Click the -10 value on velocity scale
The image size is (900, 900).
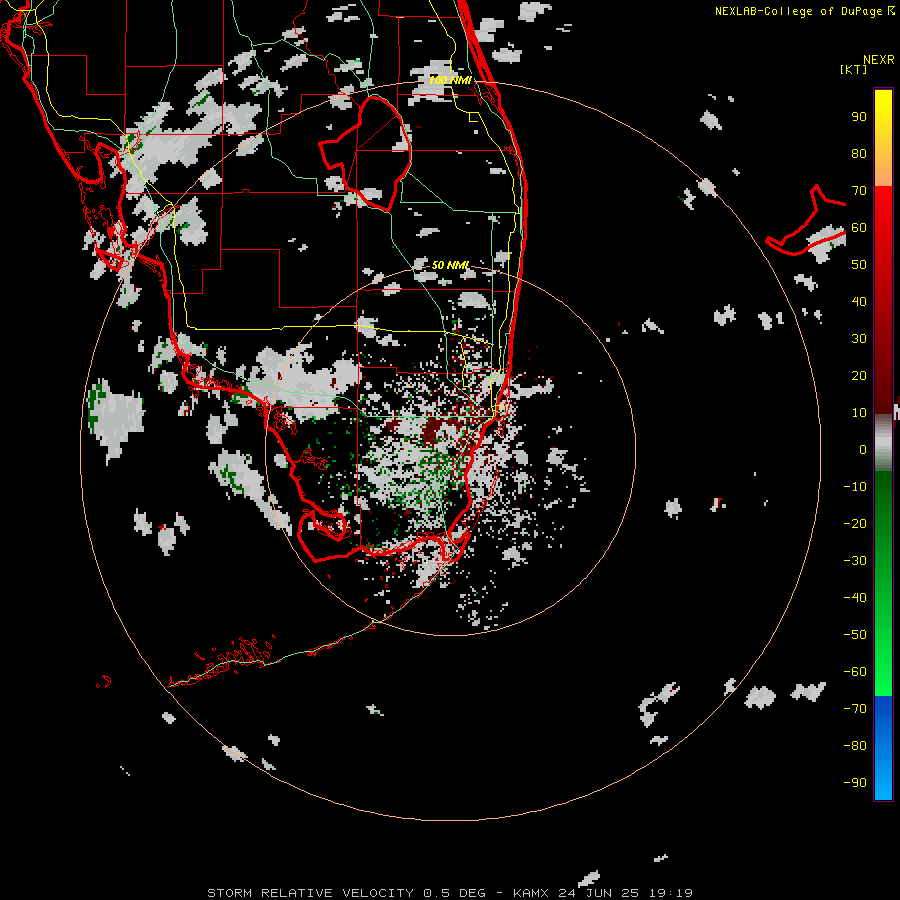[855, 487]
